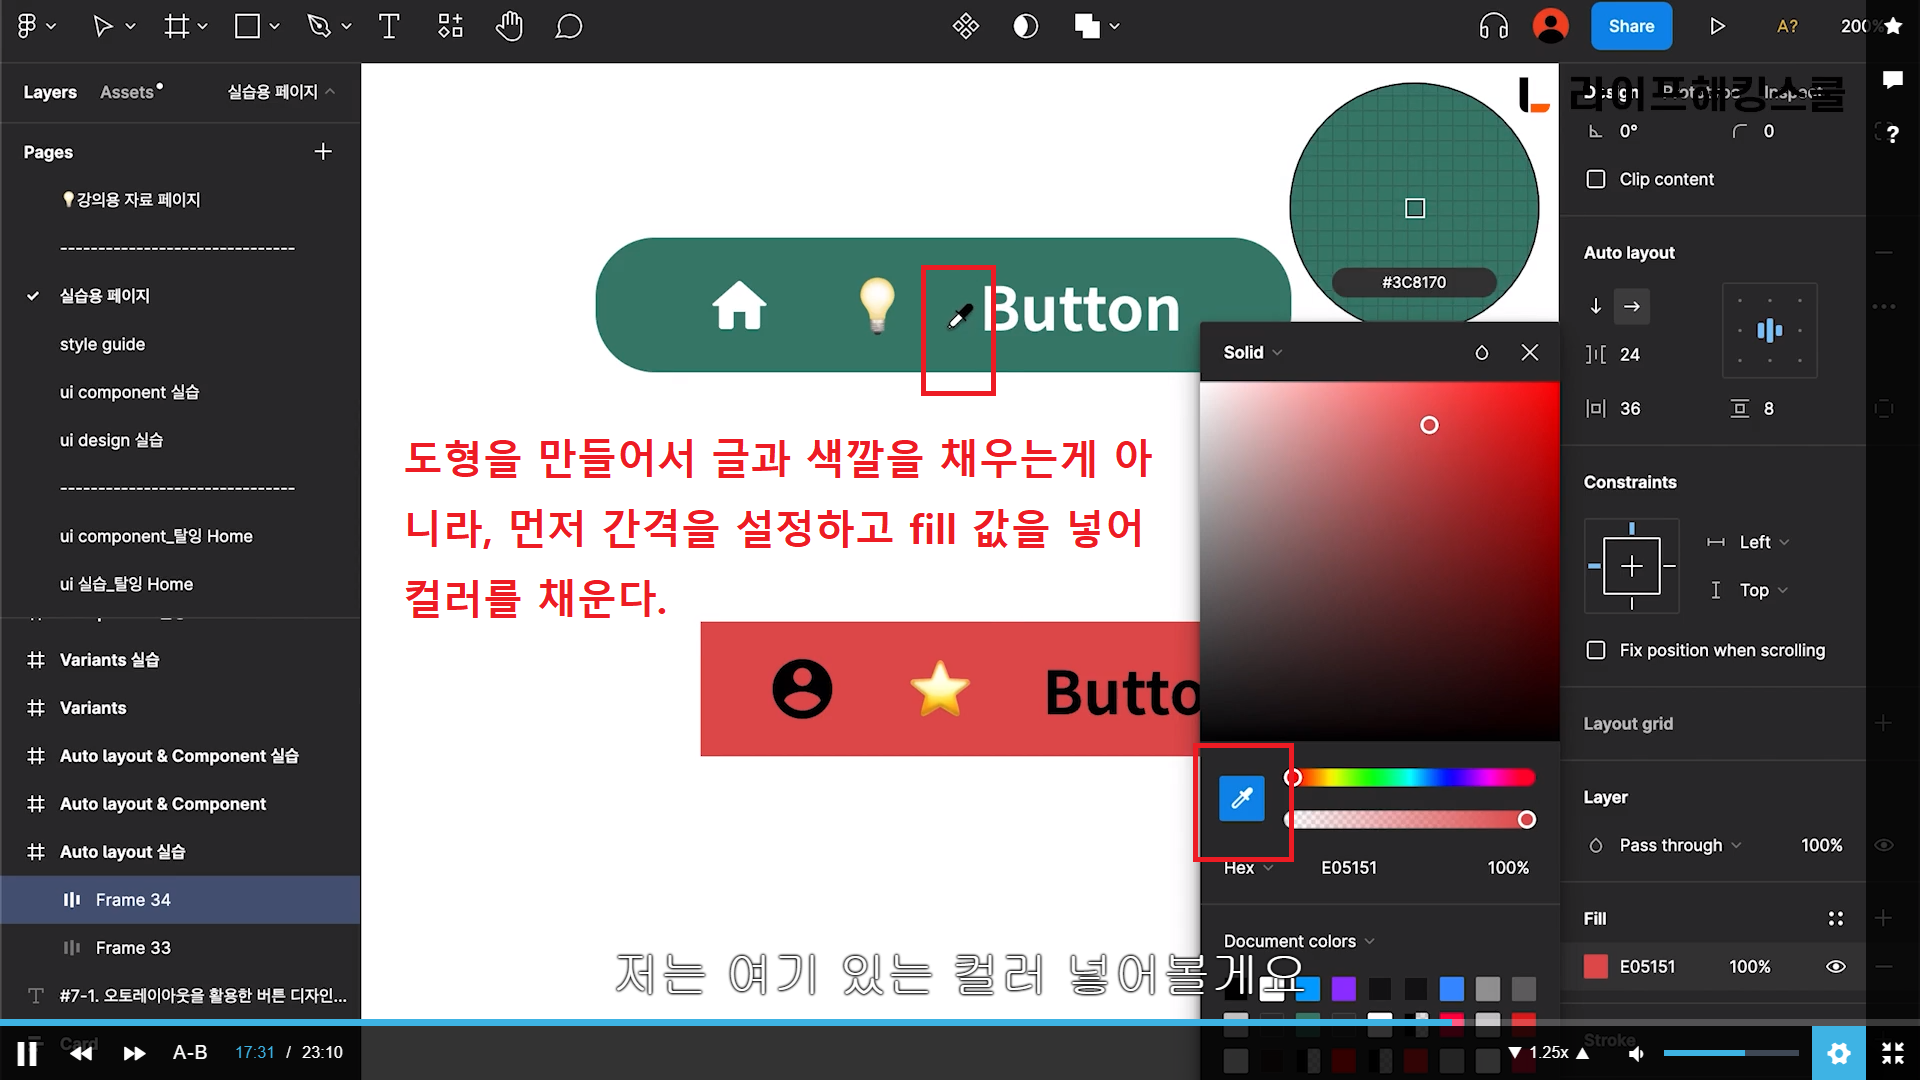Click the hue slider bar
The height and width of the screenshot is (1080, 1920).
coord(1414,777)
